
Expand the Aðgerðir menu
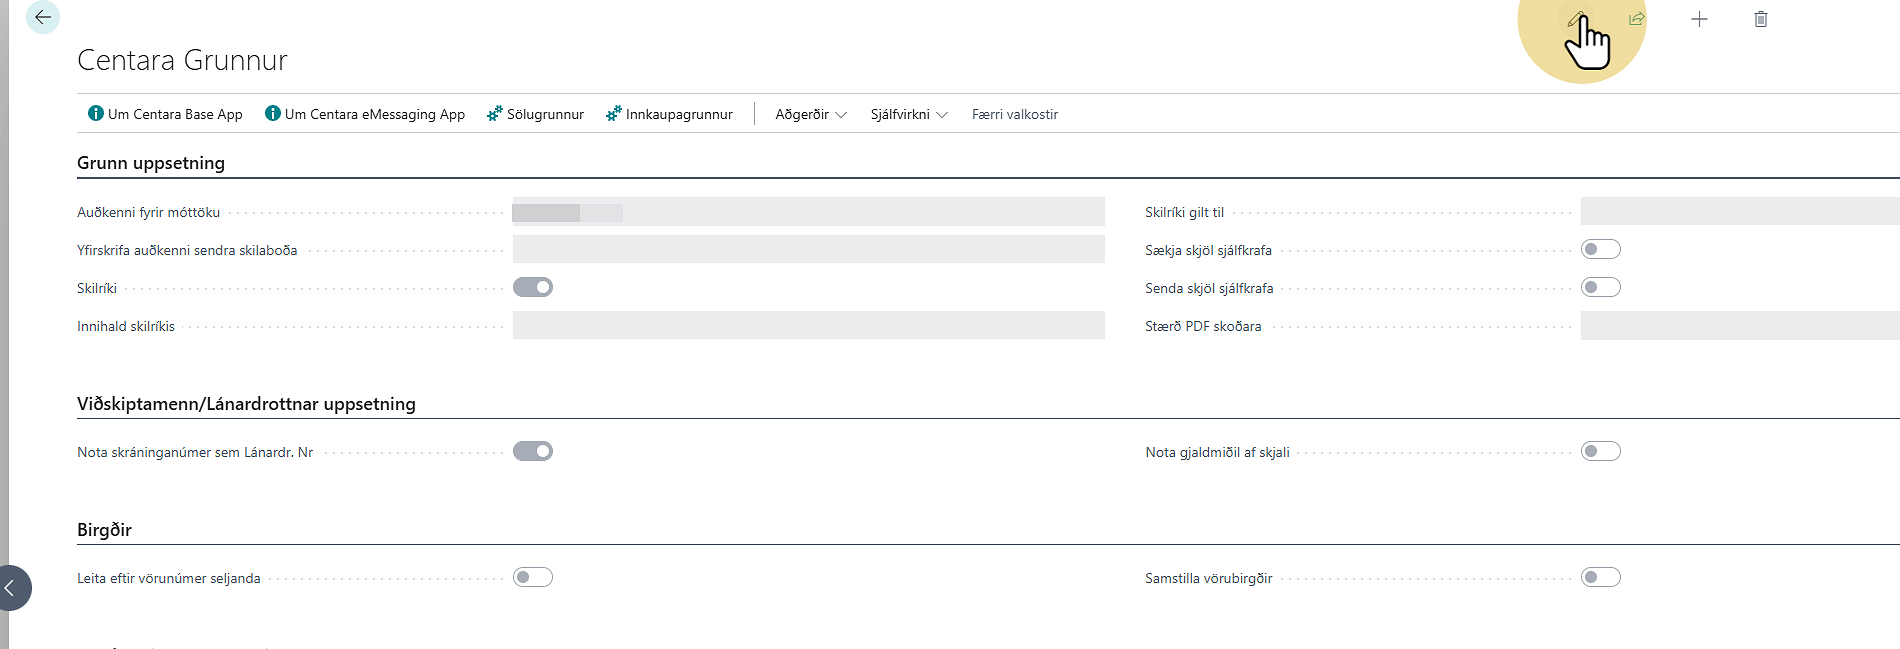[811, 114]
